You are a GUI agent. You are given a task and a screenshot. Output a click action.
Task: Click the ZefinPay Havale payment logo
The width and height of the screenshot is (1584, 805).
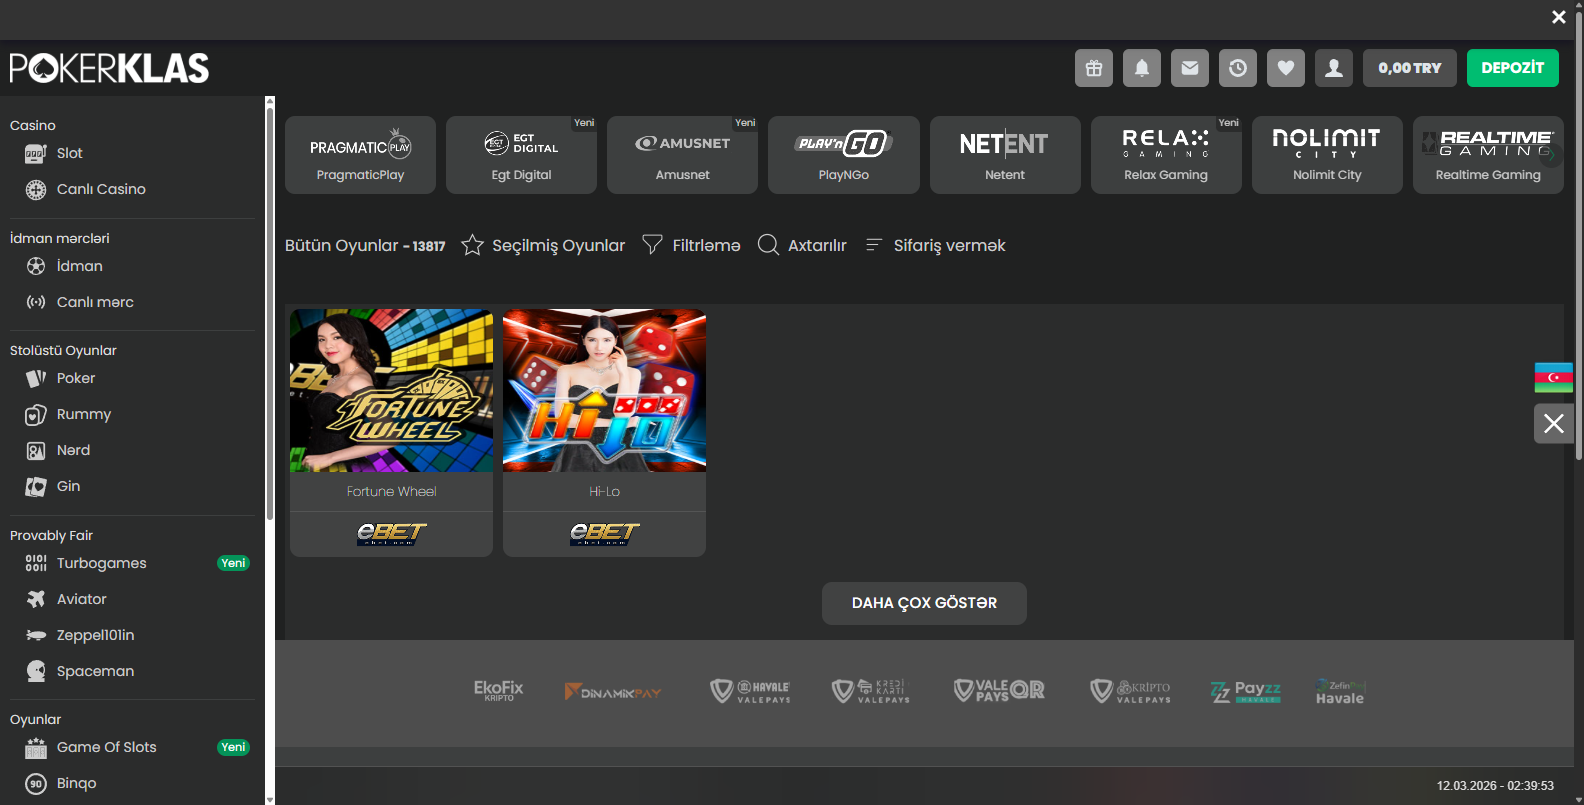tap(1340, 692)
